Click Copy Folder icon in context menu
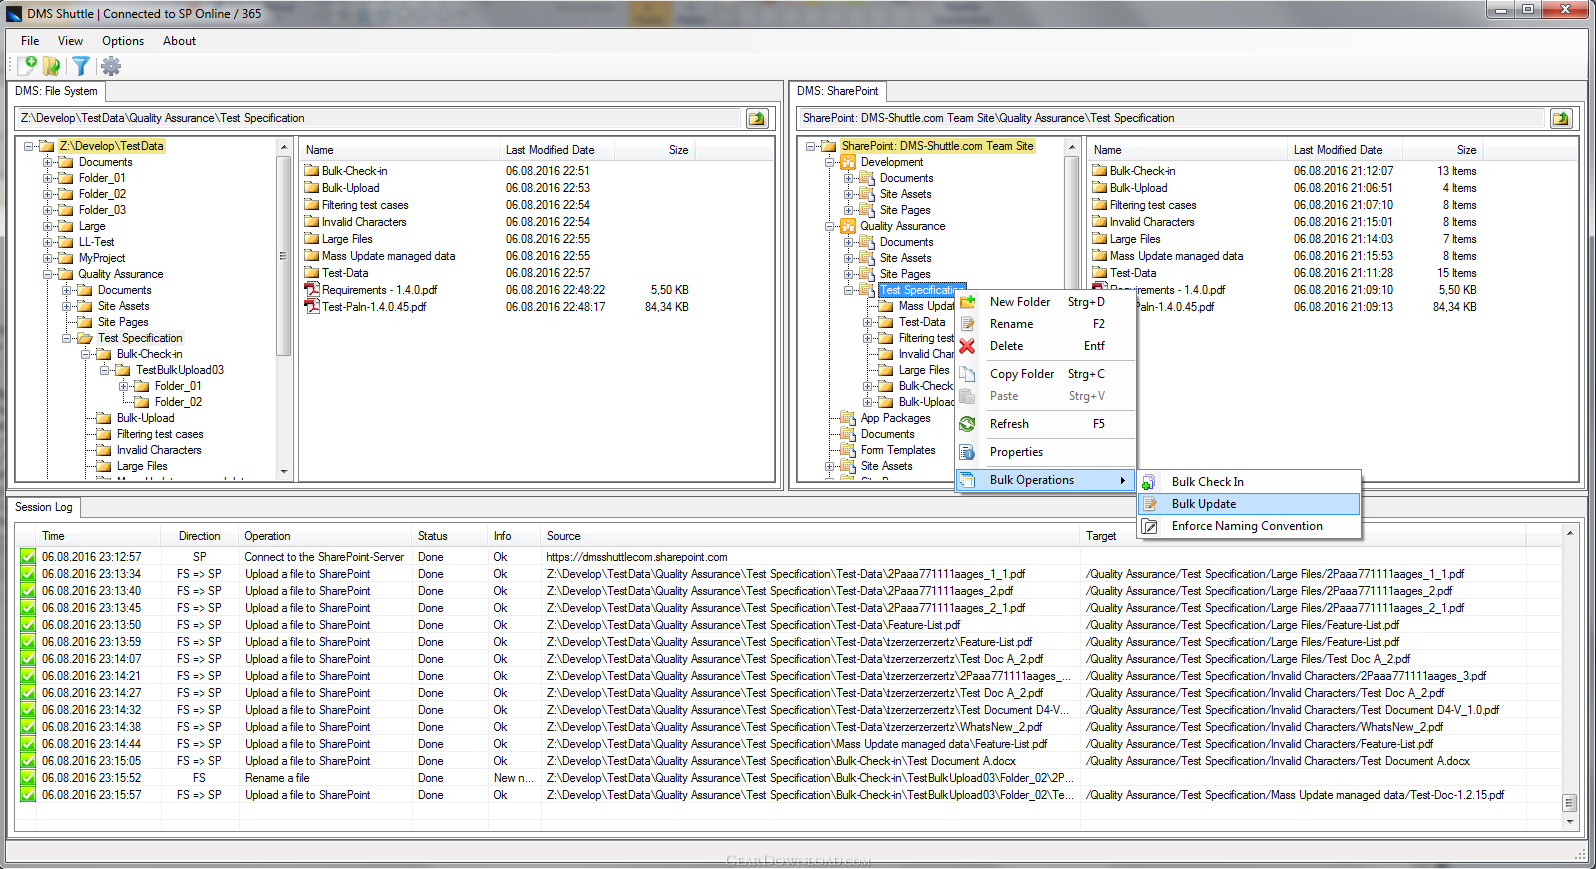This screenshot has height=869, width=1596. click(x=967, y=374)
